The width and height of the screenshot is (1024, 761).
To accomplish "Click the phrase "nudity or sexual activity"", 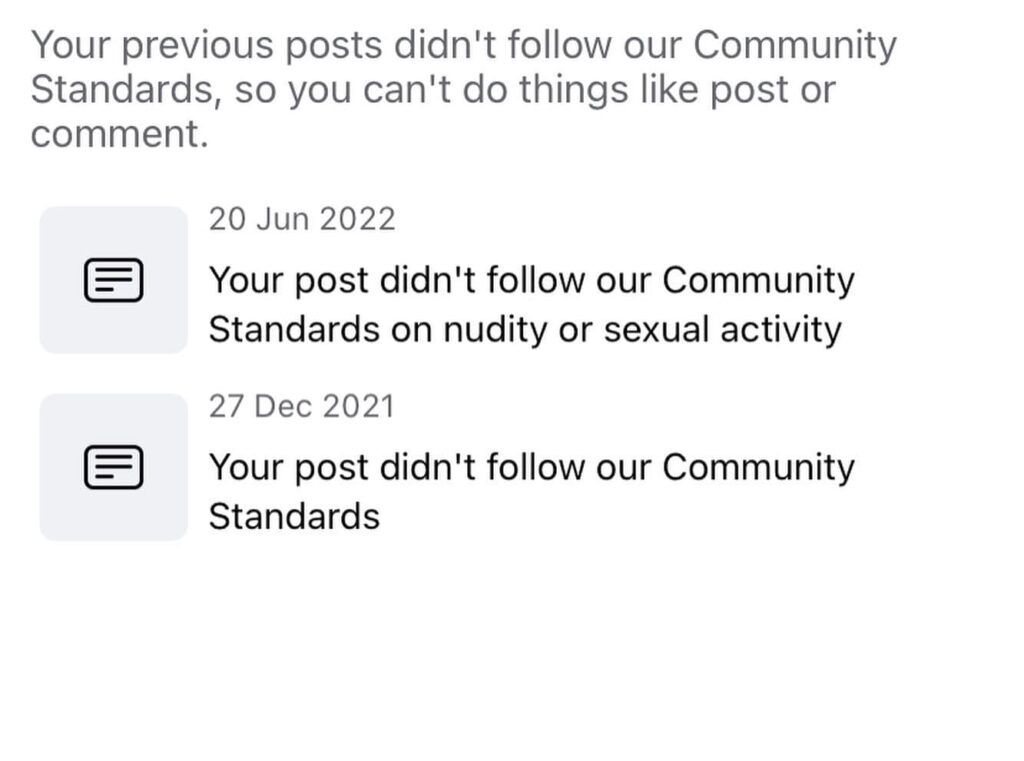I will tap(643, 329).
